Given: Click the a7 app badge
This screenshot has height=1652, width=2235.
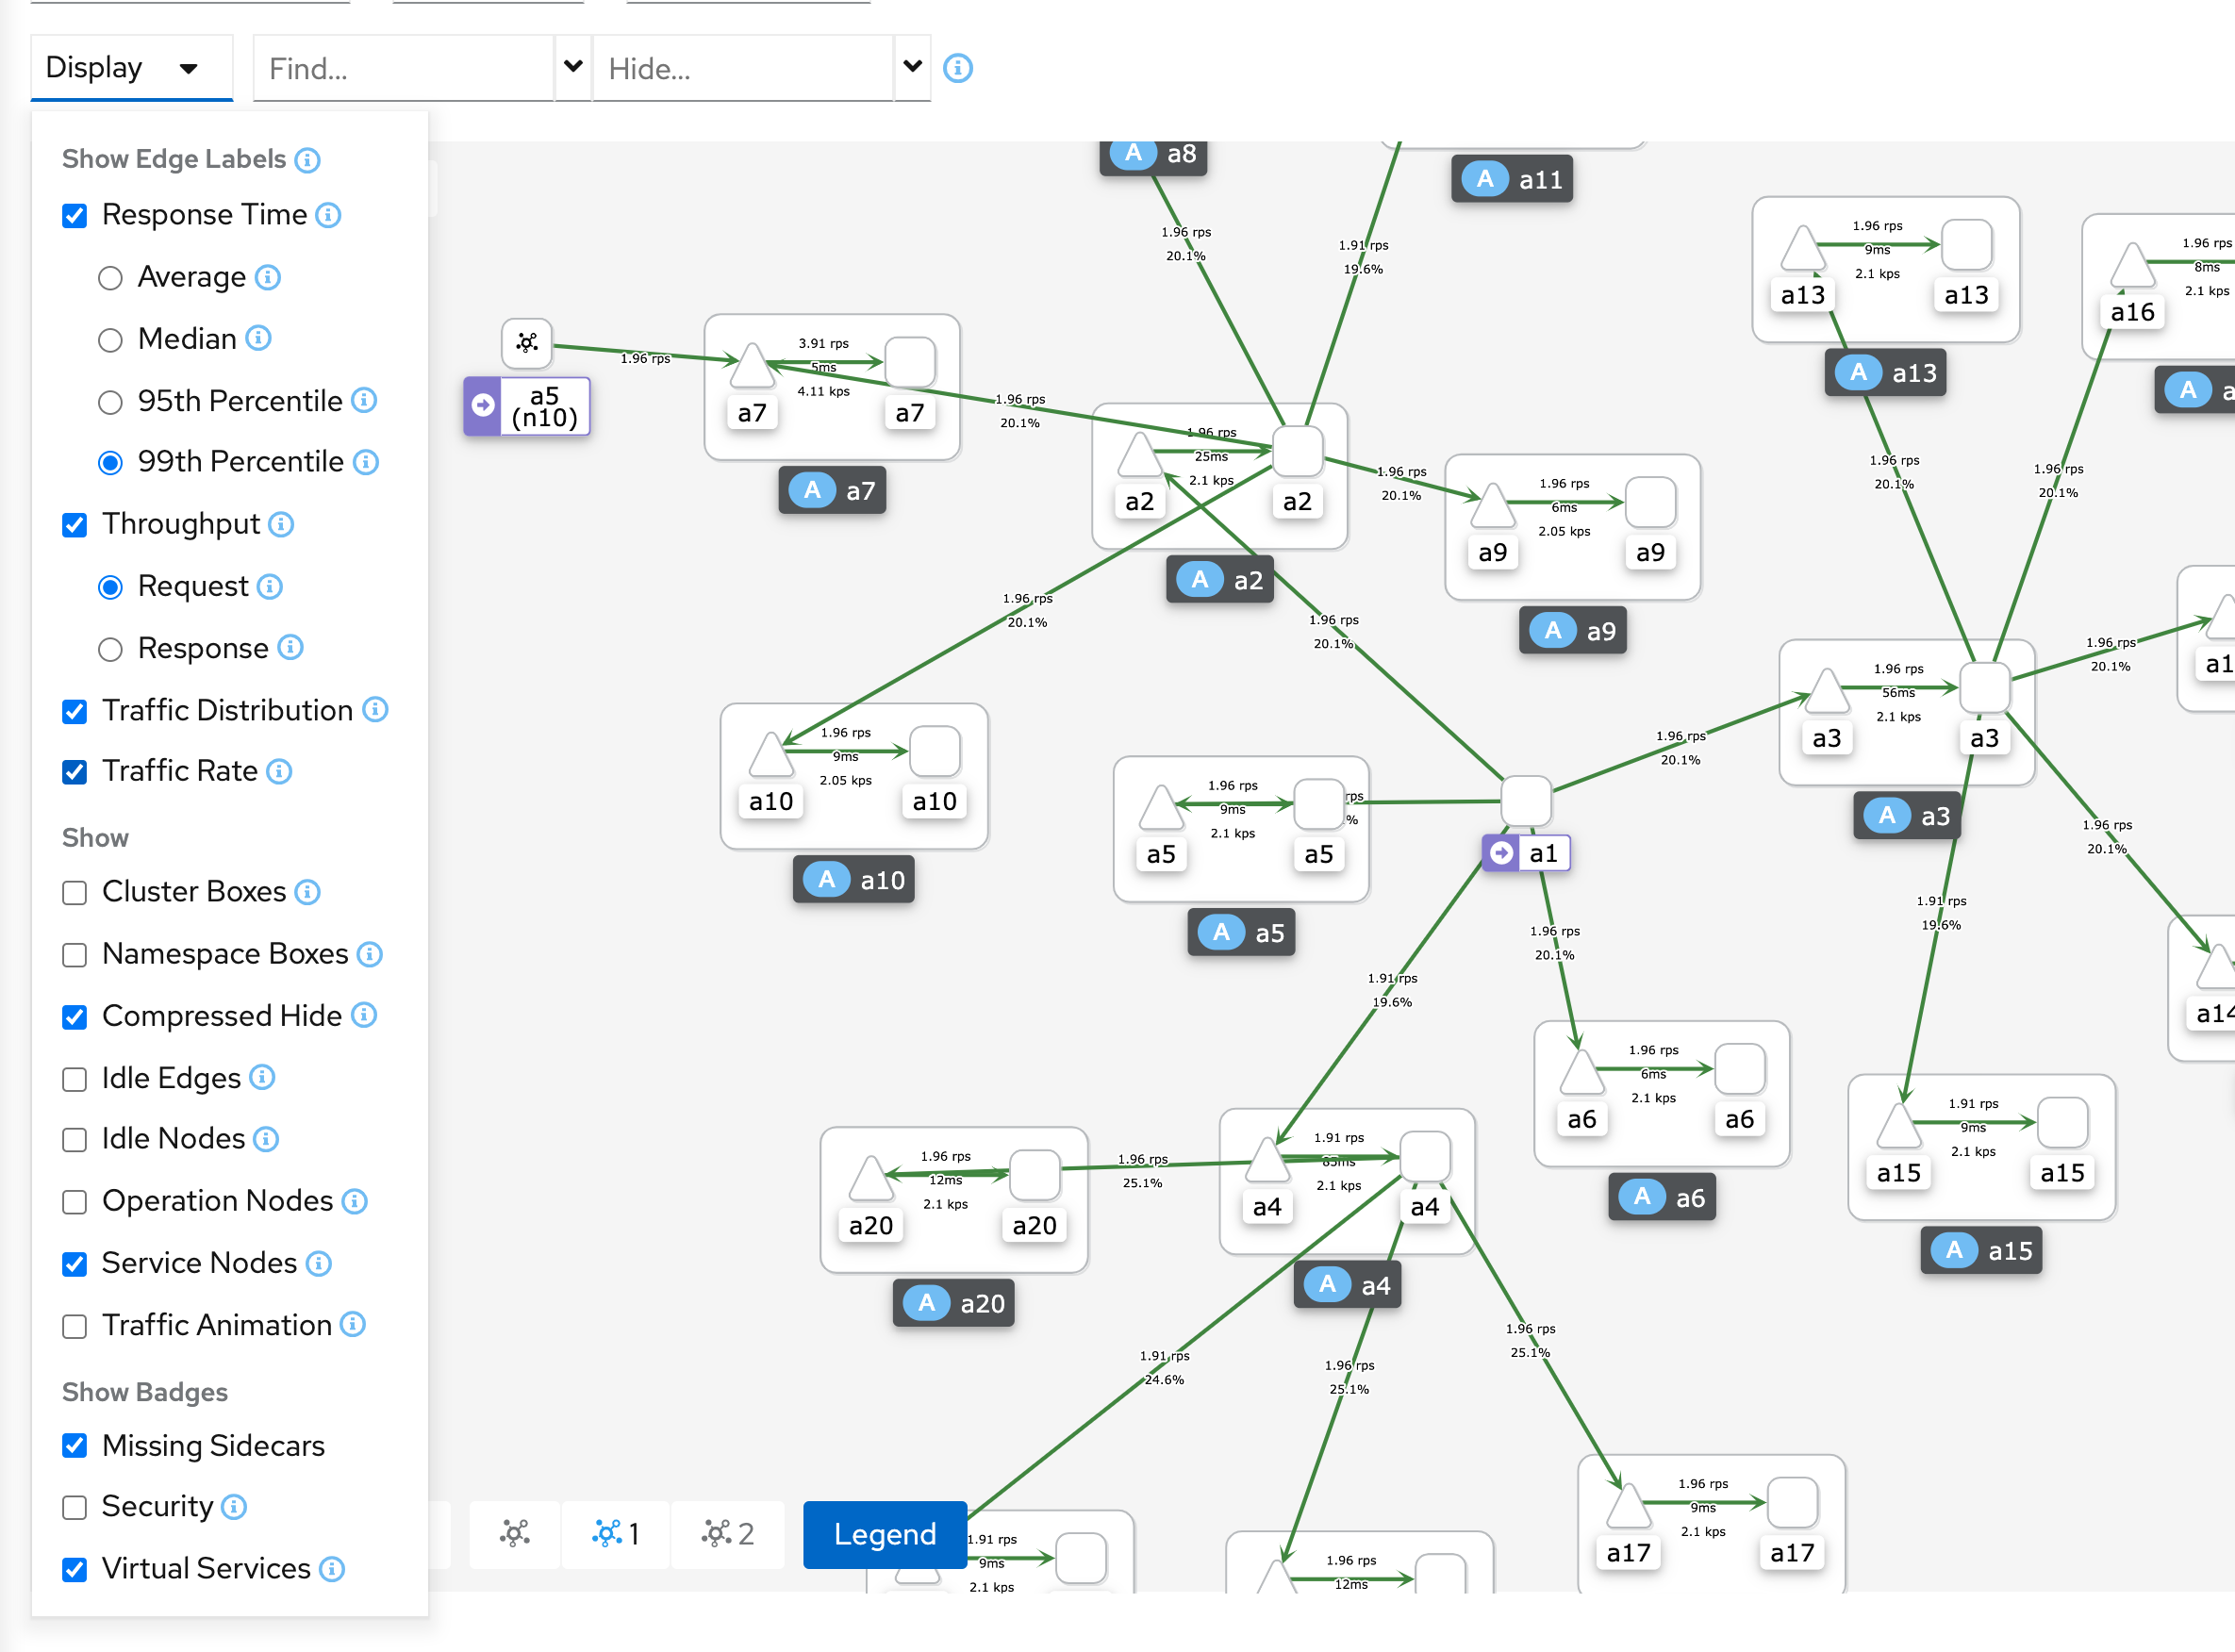Looking at the screenshot, I should click(832, 490).
